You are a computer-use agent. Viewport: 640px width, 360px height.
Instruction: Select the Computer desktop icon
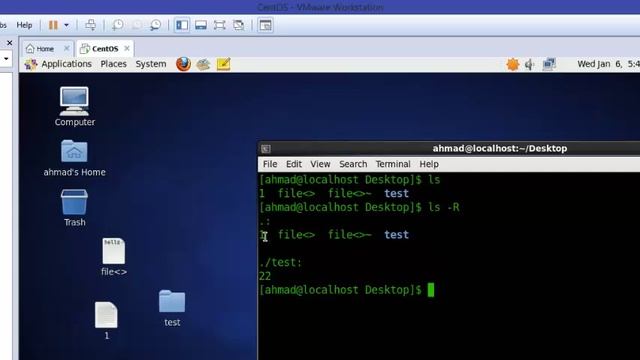pos(74,106)
